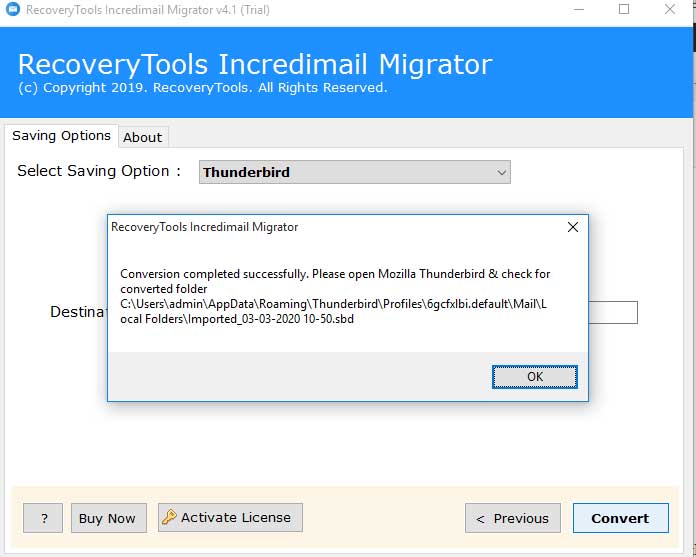Screen dimensions: 696x557
Task: Click OK in the conversion completed dialog
Action: pyautogui.click(x=534, y=377)
